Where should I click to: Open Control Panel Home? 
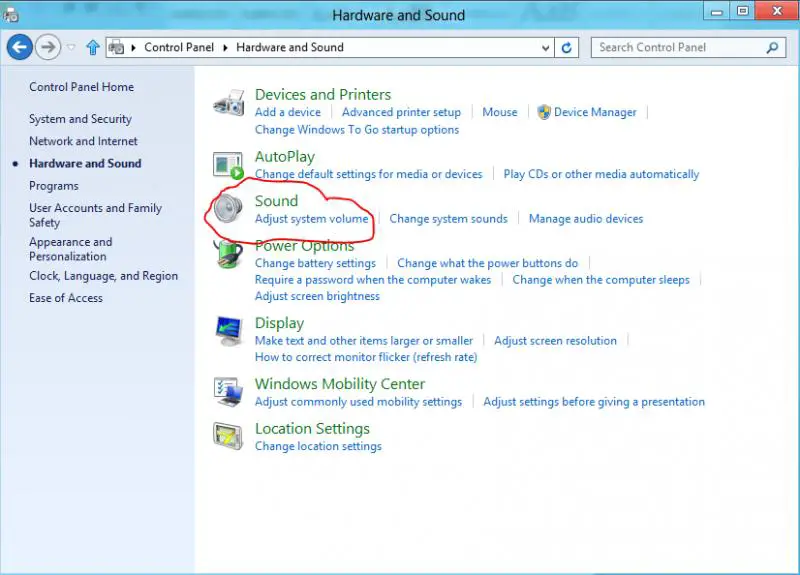(82, 87)
